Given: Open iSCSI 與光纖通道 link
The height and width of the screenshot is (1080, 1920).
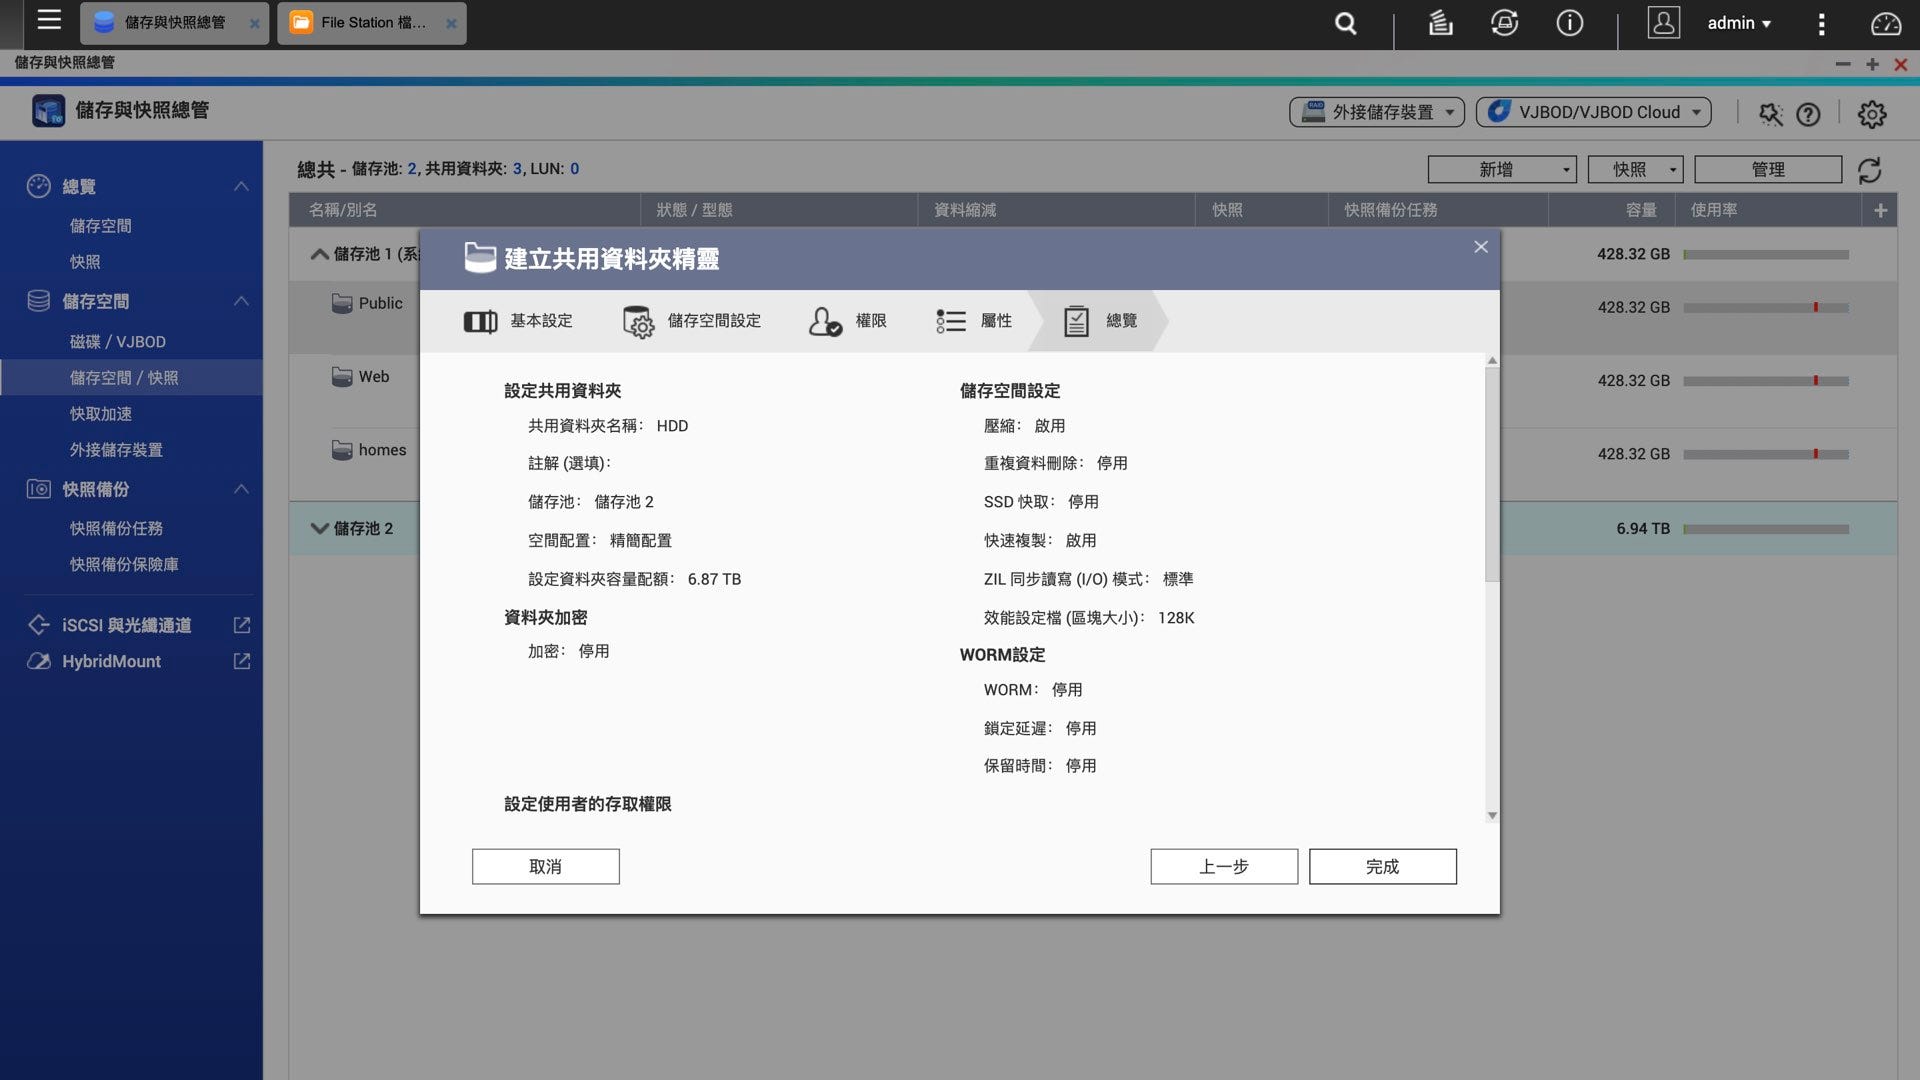Looking at the screenshot, I should (126, 625).
